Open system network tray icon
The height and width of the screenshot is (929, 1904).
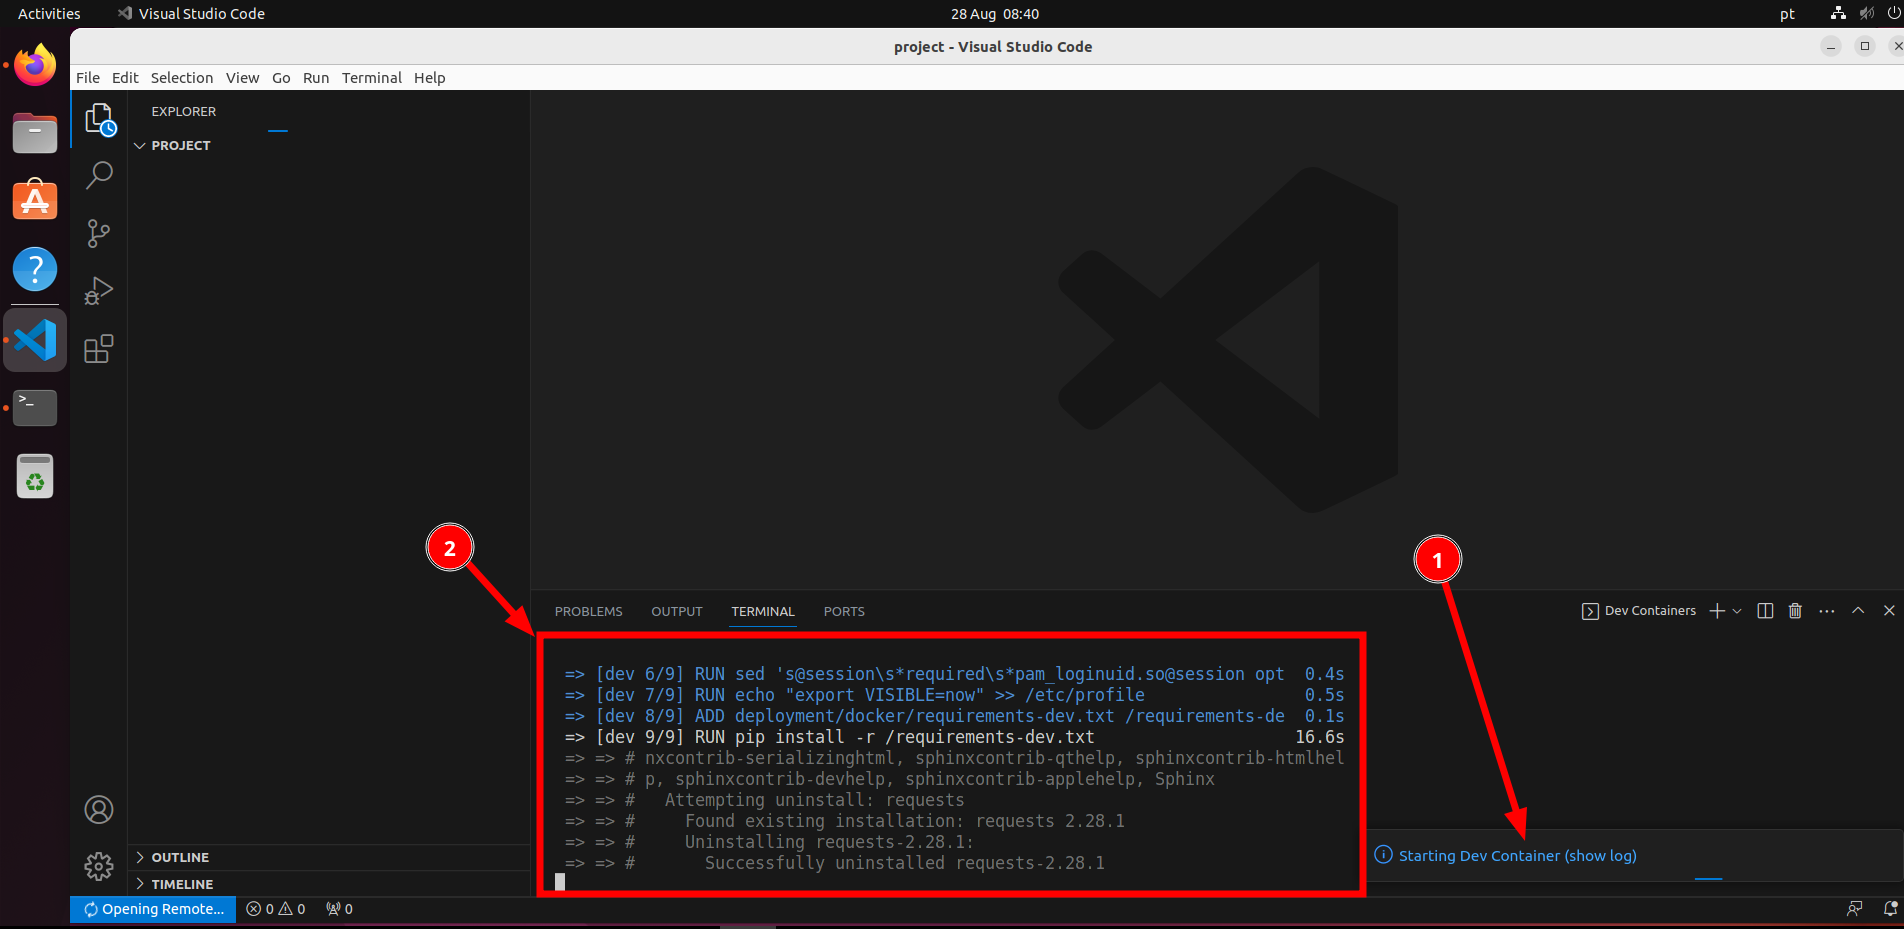click(x=1838, y=14)
